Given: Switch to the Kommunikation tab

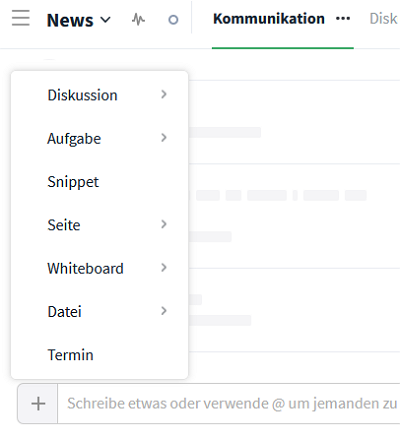Looking at the screenshot, I should tap(269, 19).
